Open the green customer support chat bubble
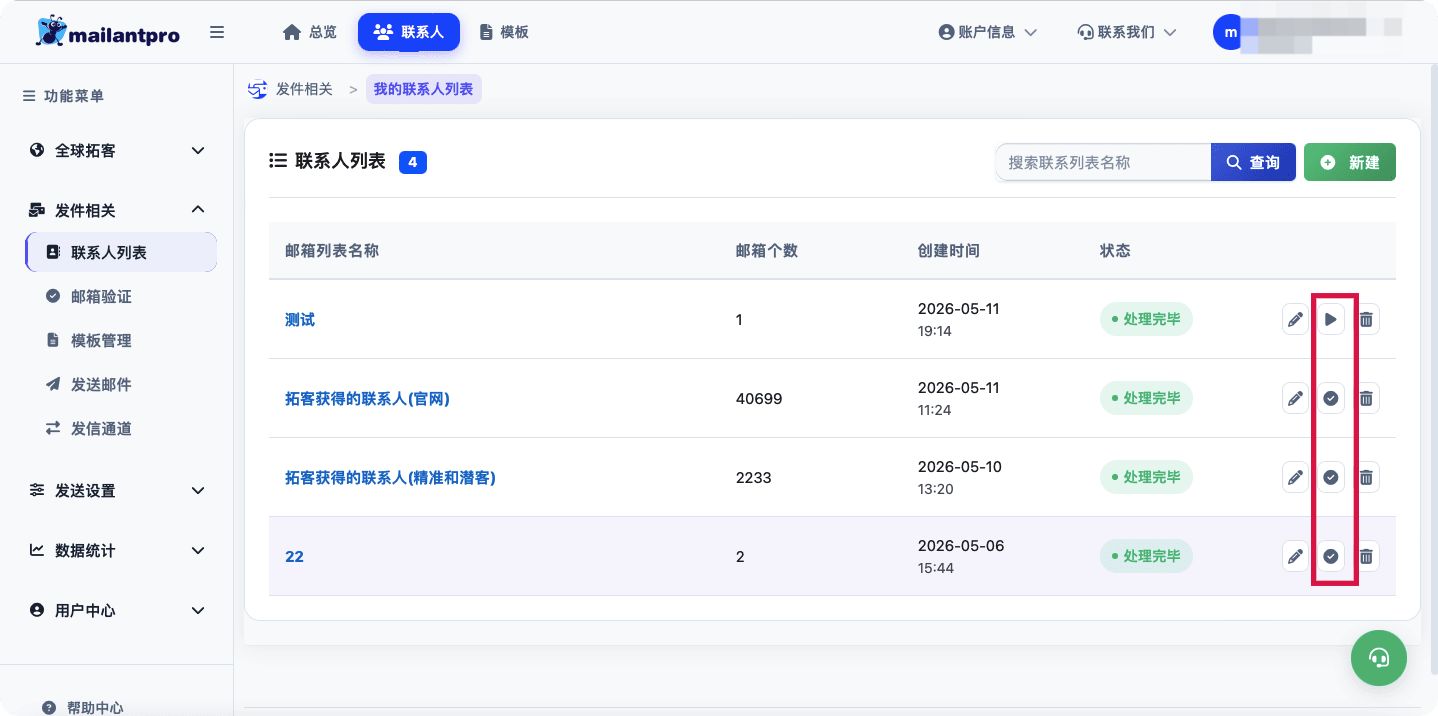1438x716 pixels. click(x=1379, y=657)
